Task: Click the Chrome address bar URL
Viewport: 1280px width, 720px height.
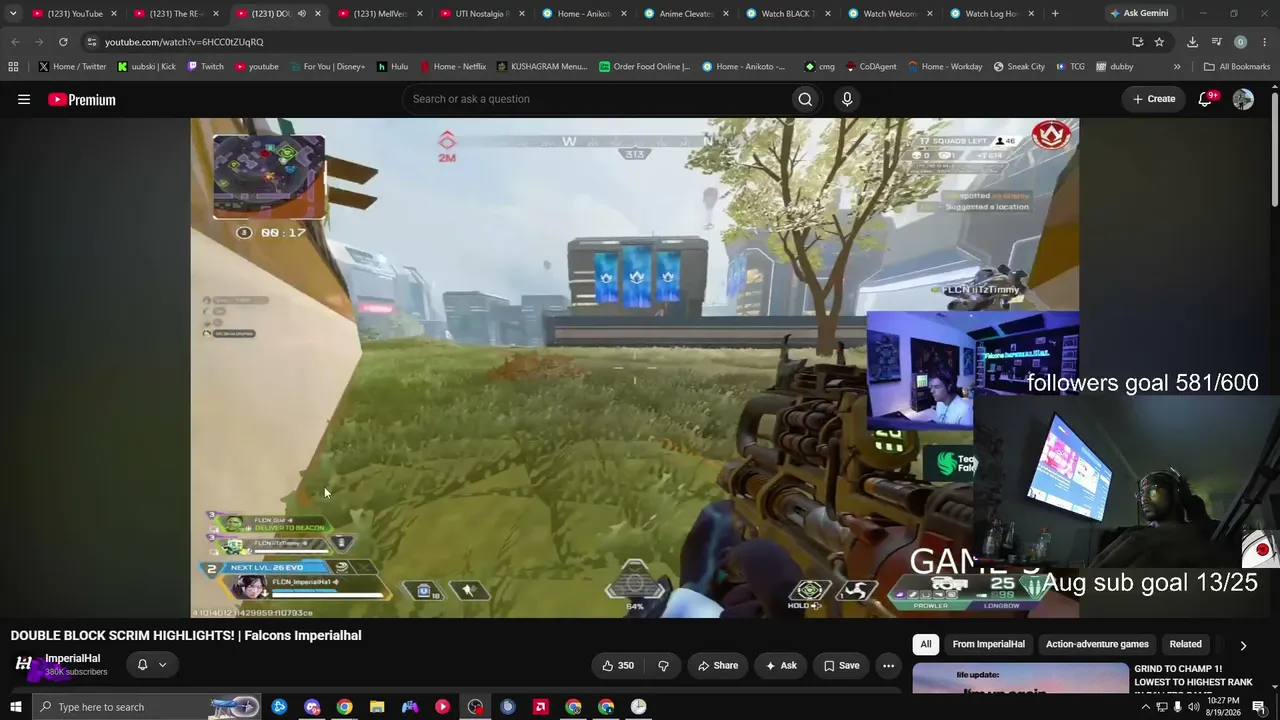Action: click(x=184, y=42)
